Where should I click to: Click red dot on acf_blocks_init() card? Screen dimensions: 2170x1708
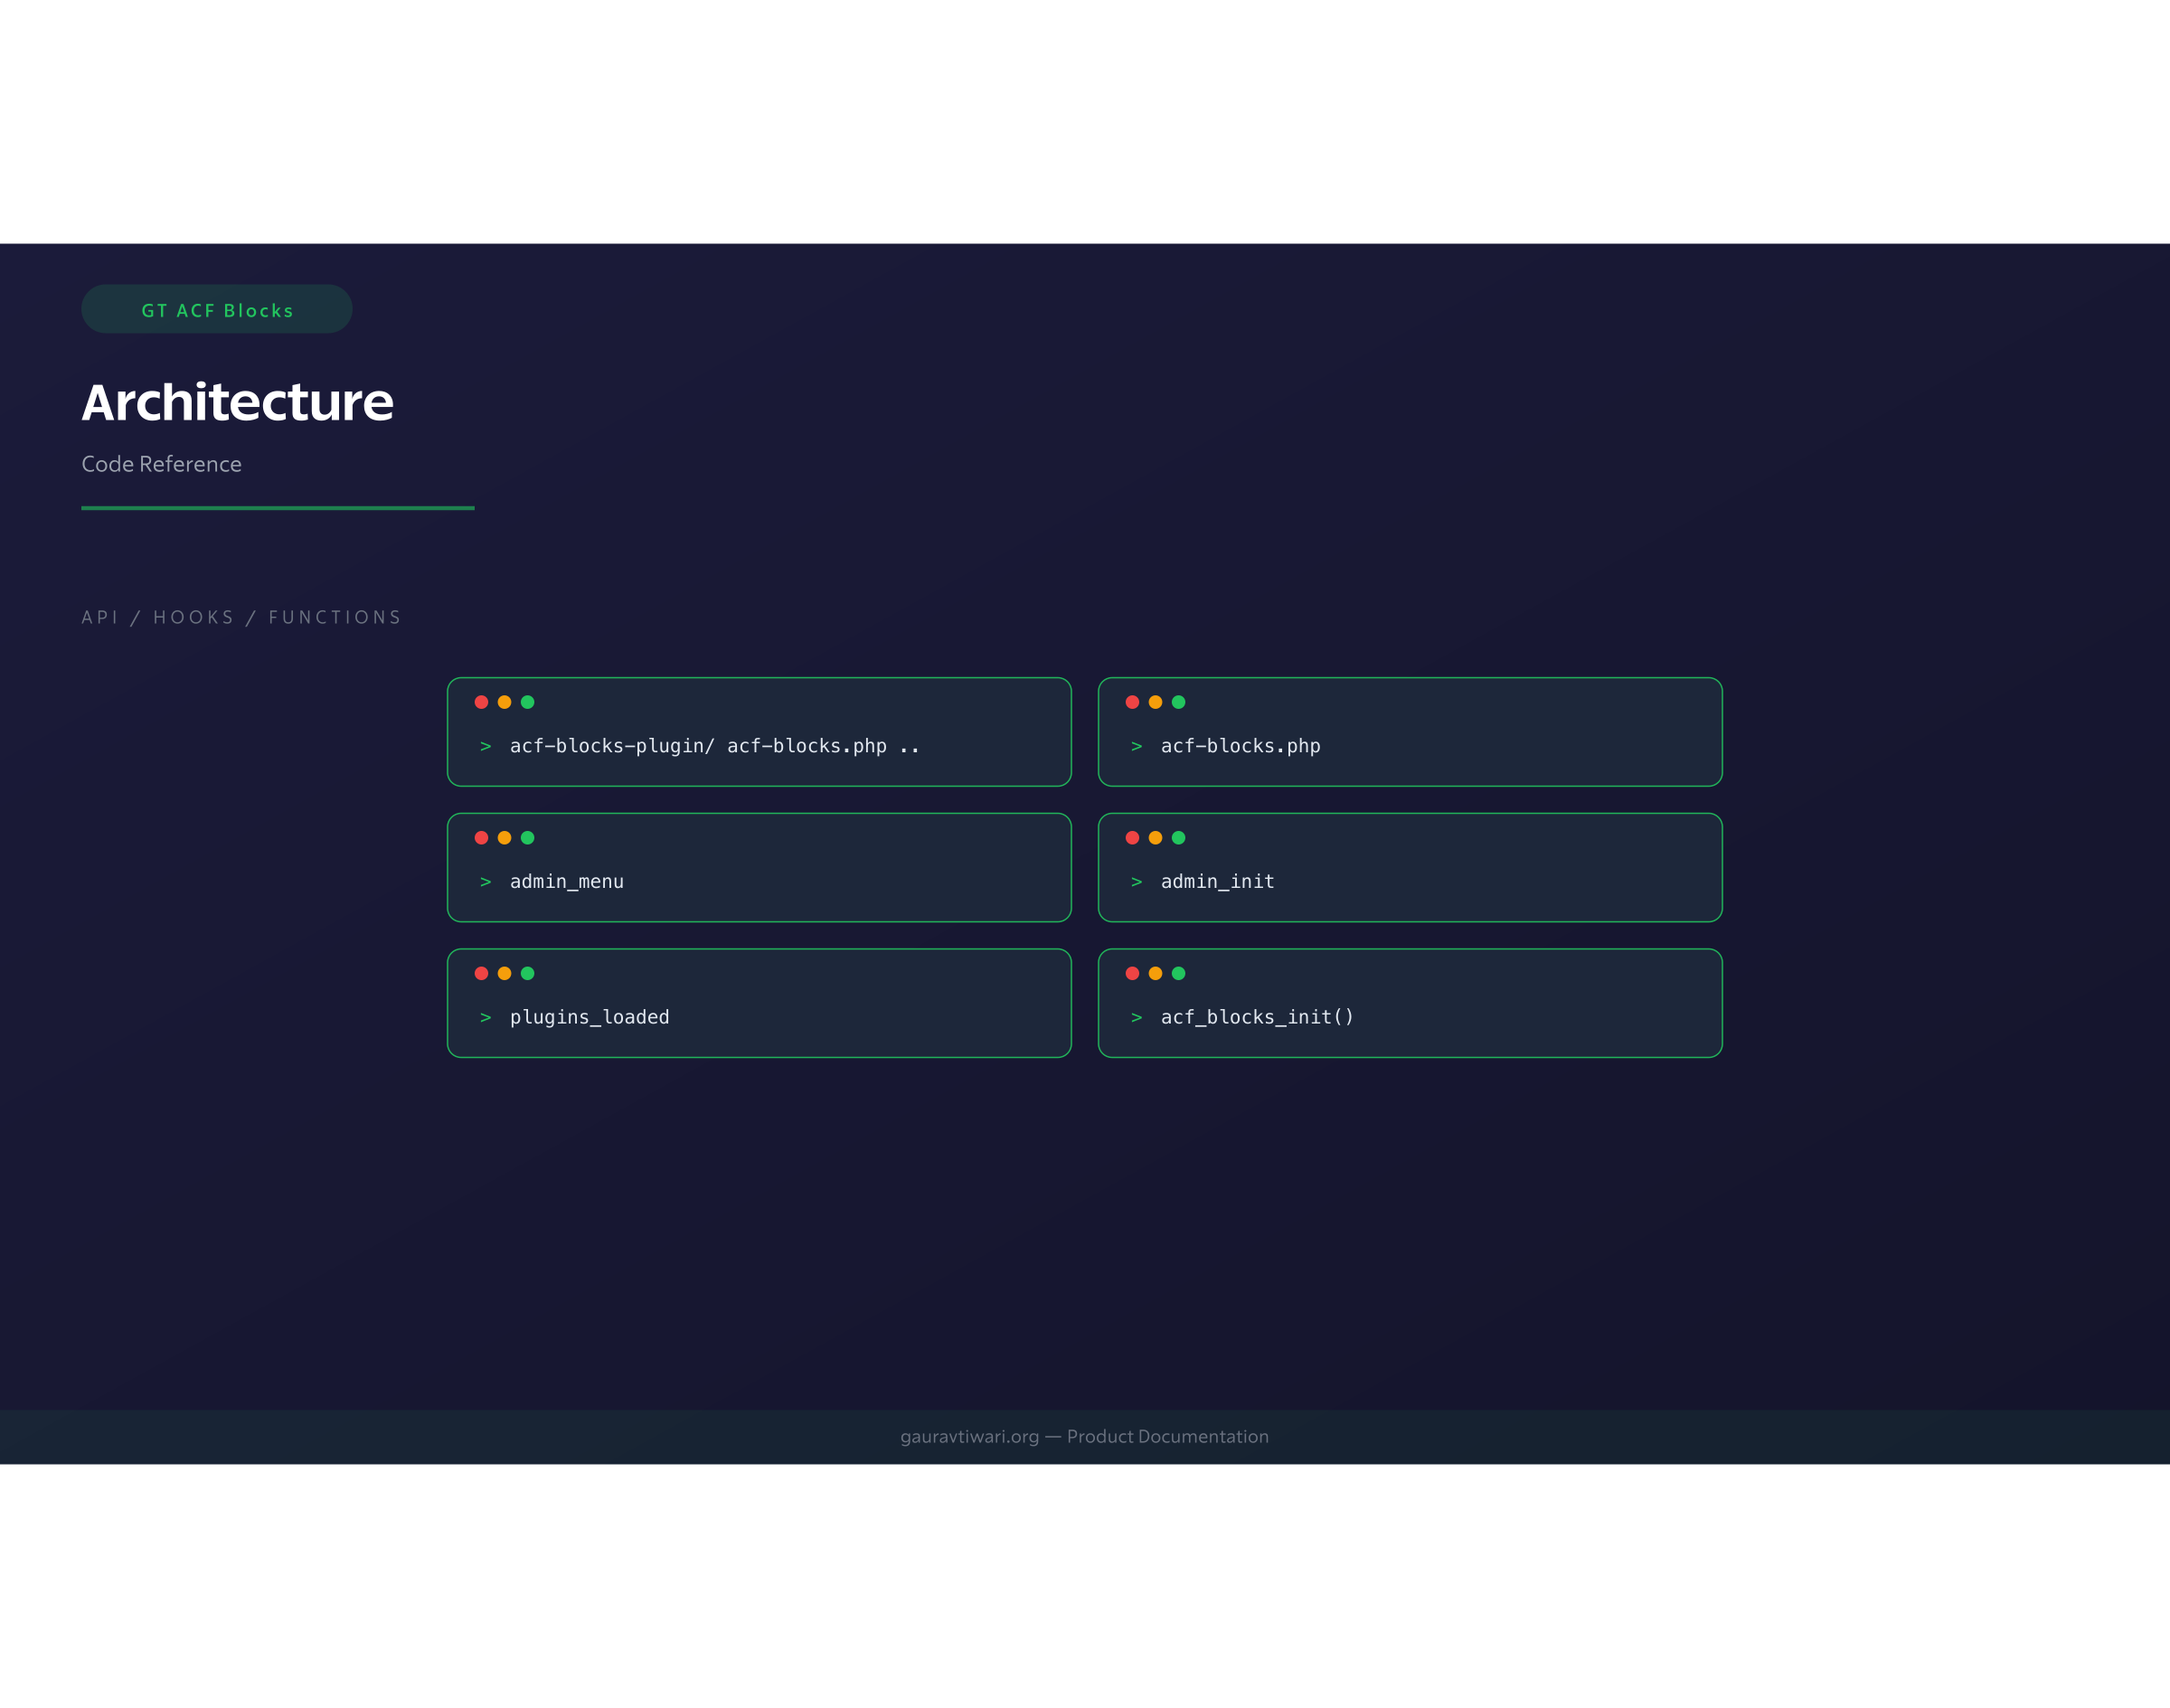pos(1132,973)
